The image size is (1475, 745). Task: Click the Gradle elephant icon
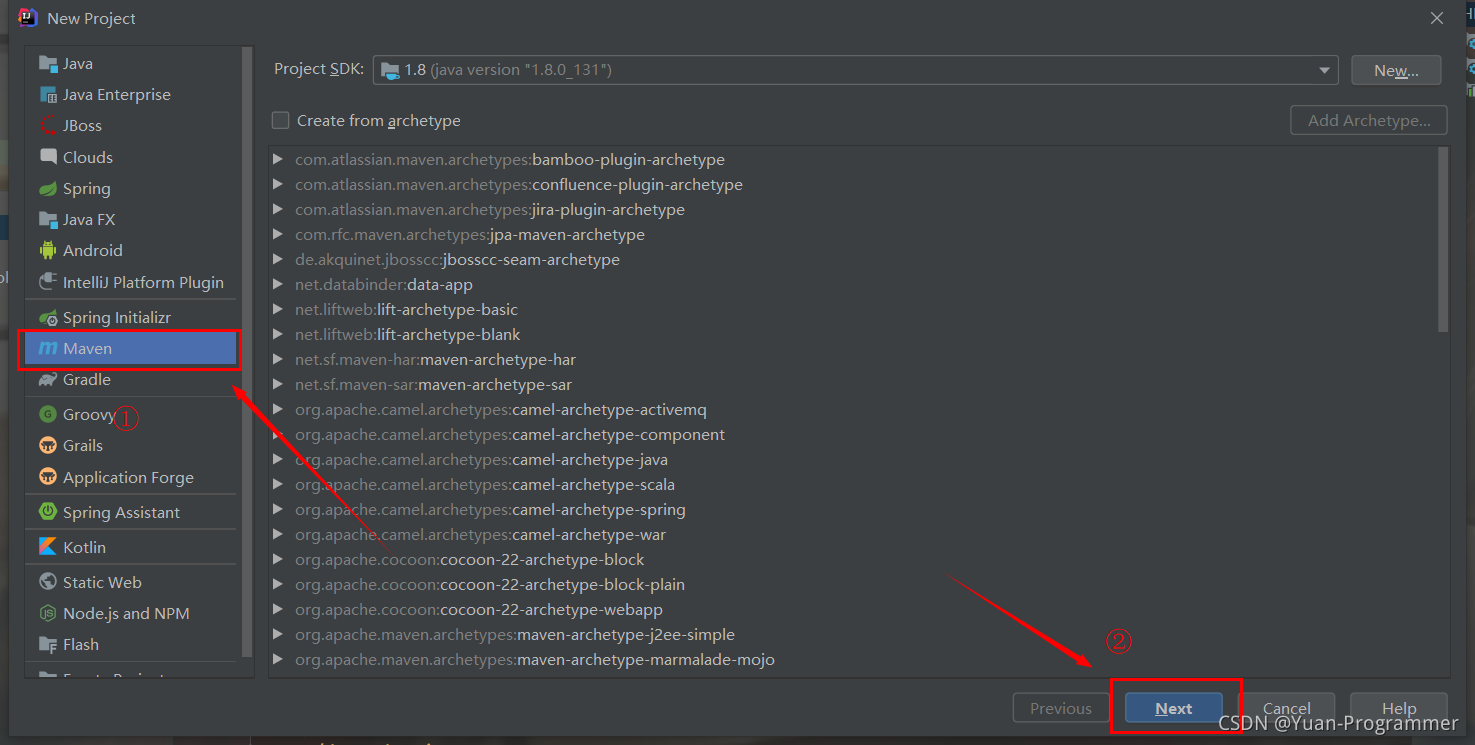(48, 380)
